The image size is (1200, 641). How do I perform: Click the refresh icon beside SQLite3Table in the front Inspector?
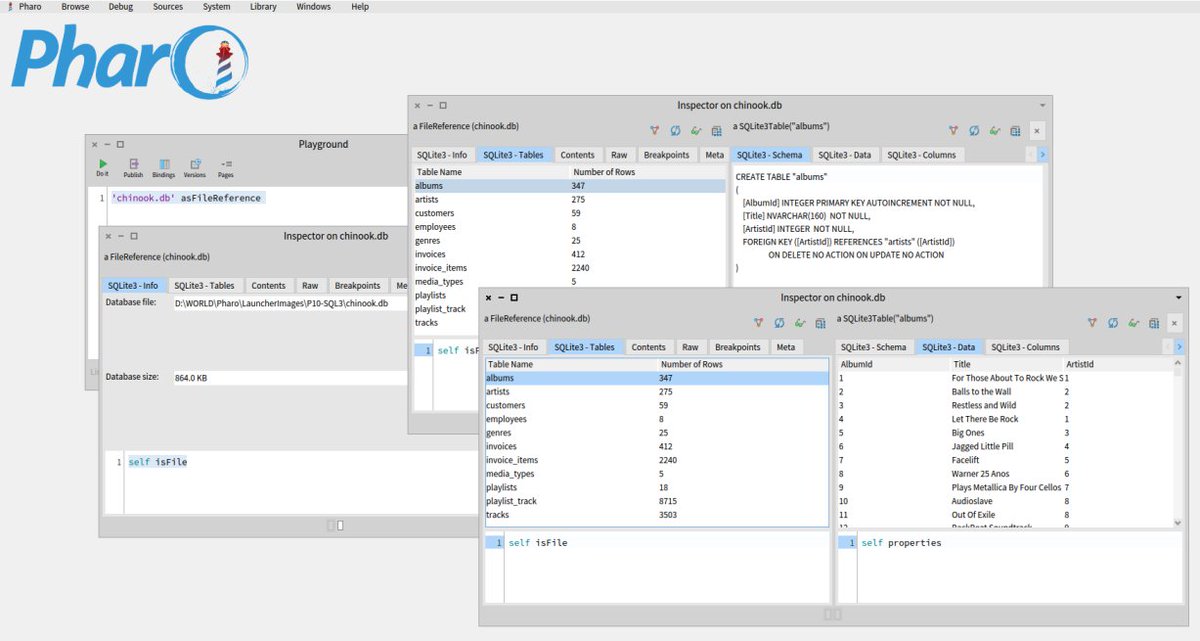point(1114,323)
